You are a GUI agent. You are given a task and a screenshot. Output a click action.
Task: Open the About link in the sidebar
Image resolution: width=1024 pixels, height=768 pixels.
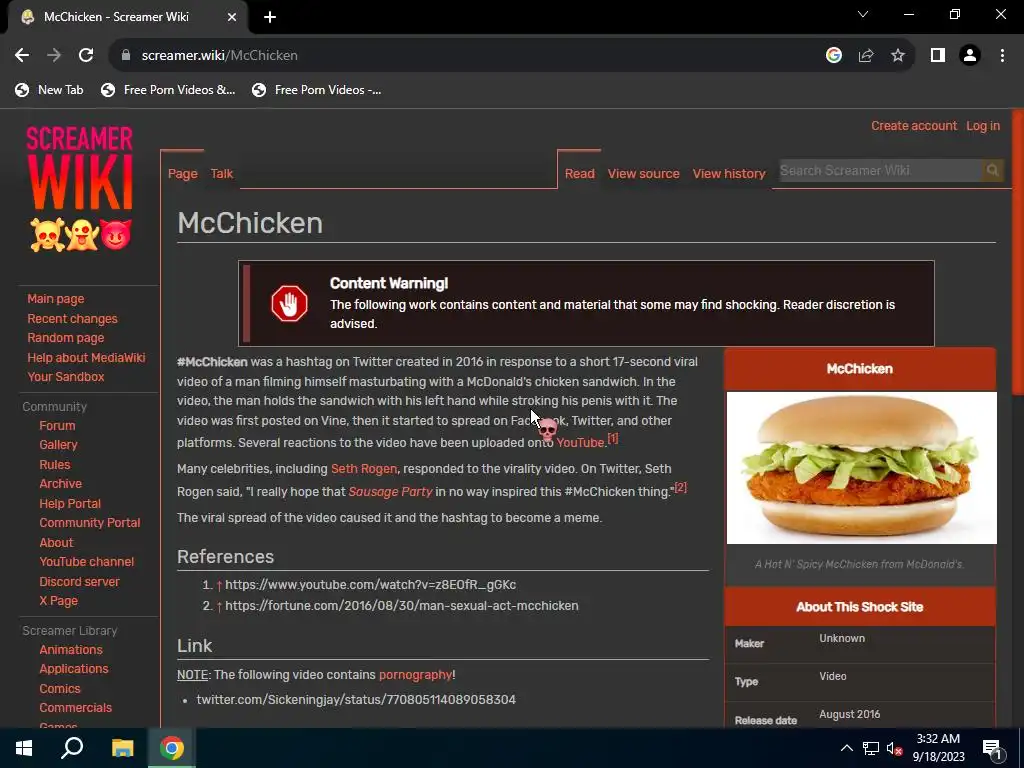click(x=56, y=543)
